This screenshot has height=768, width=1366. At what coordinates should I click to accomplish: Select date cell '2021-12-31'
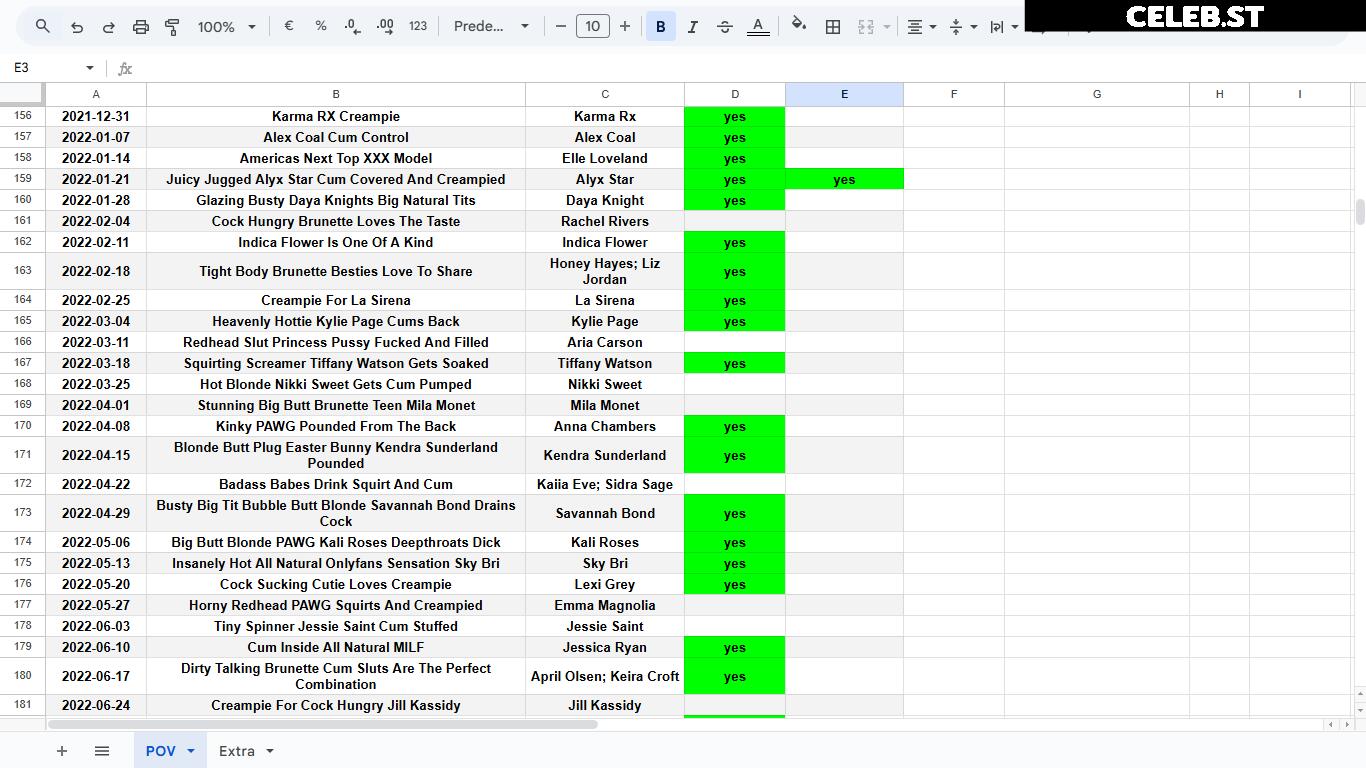point(96,116)
